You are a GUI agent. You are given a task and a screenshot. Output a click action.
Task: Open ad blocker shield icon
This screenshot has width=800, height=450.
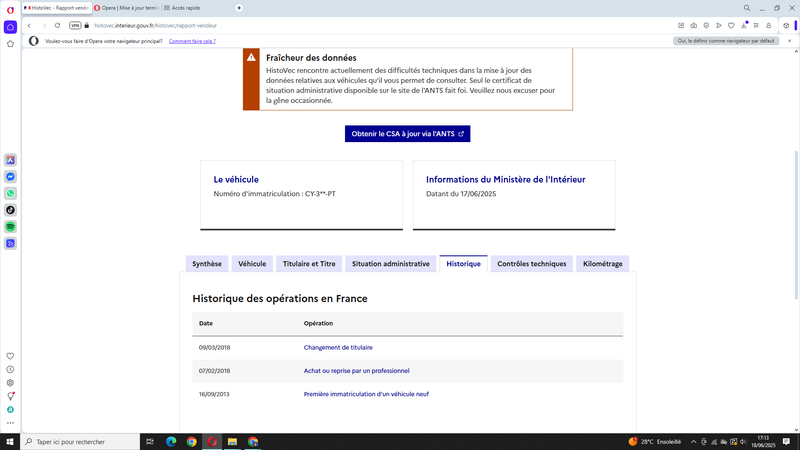706,26
